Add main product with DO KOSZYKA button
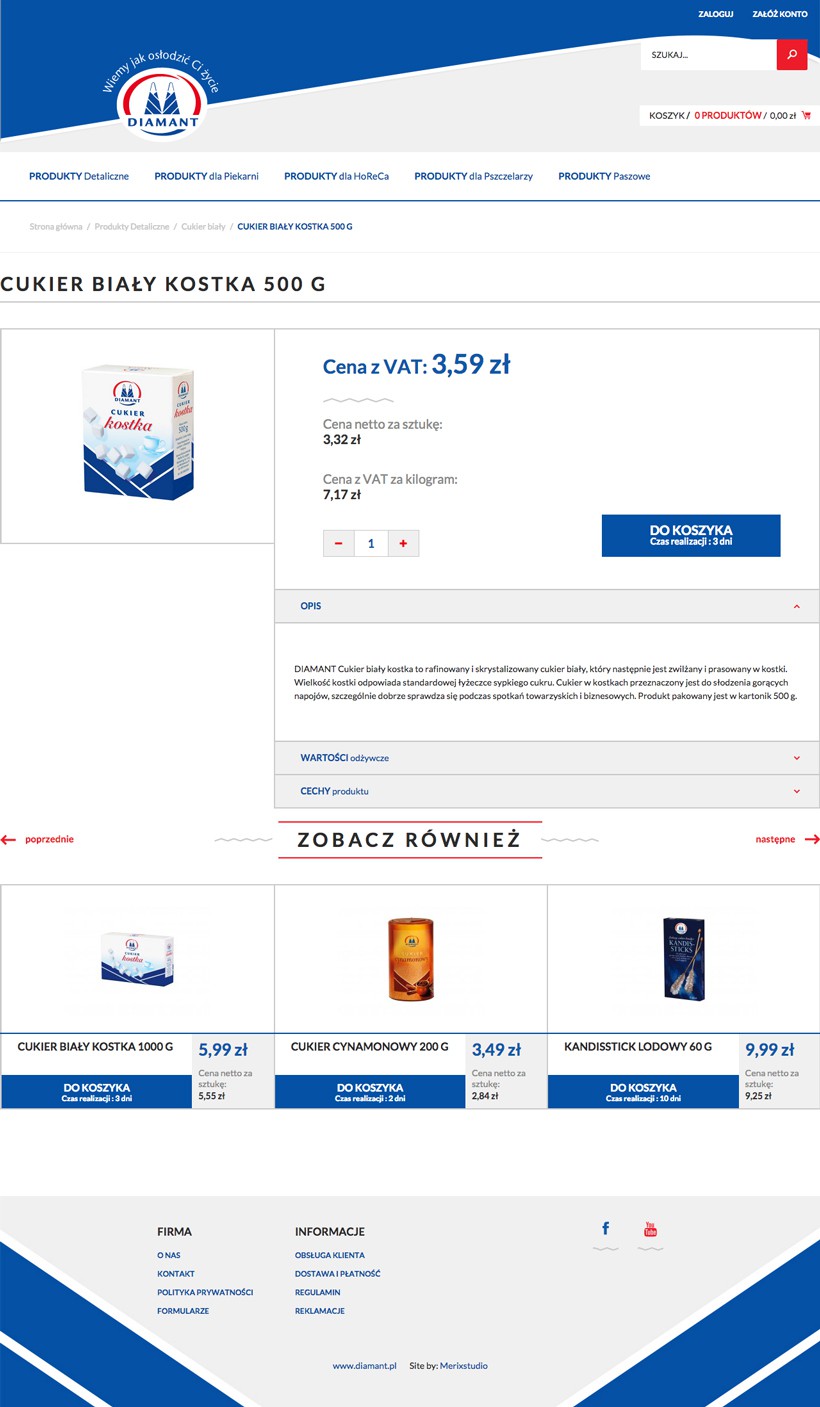Screen dimensions: 820x1407 click(x=691, y=536)
